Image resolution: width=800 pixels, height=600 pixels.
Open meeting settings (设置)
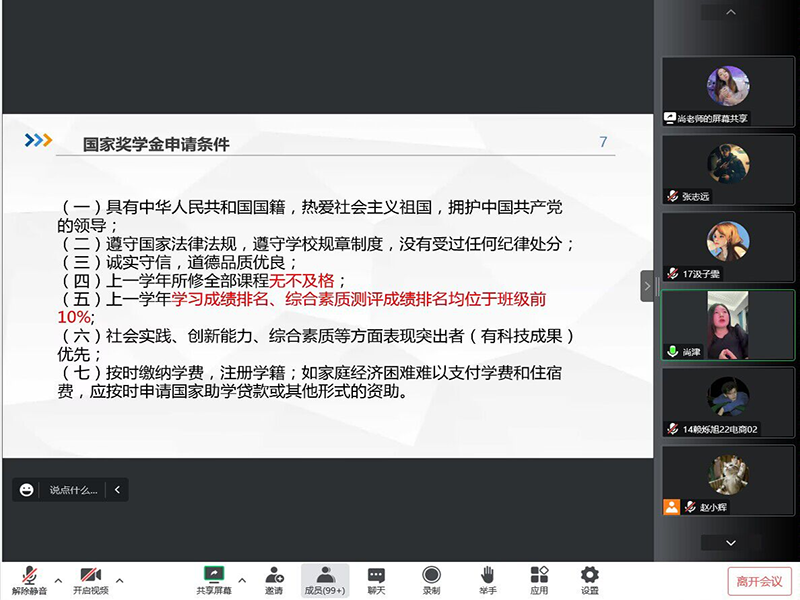point(590,579)
